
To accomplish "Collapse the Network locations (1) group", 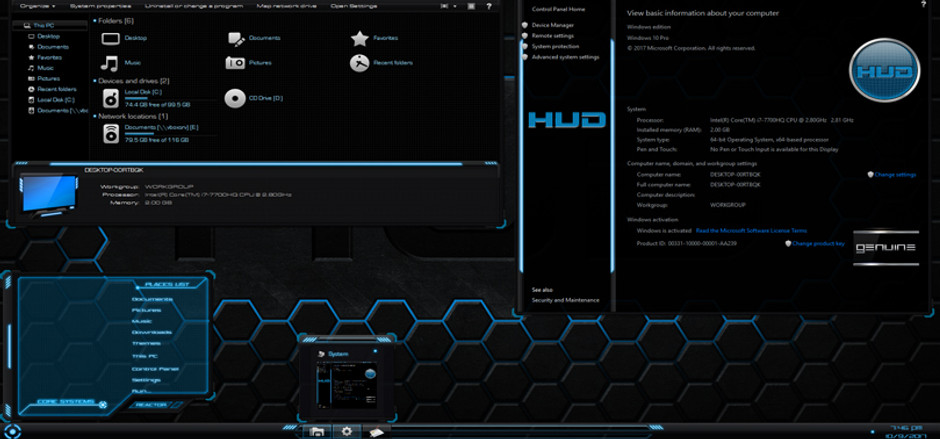I will (95, 116).
